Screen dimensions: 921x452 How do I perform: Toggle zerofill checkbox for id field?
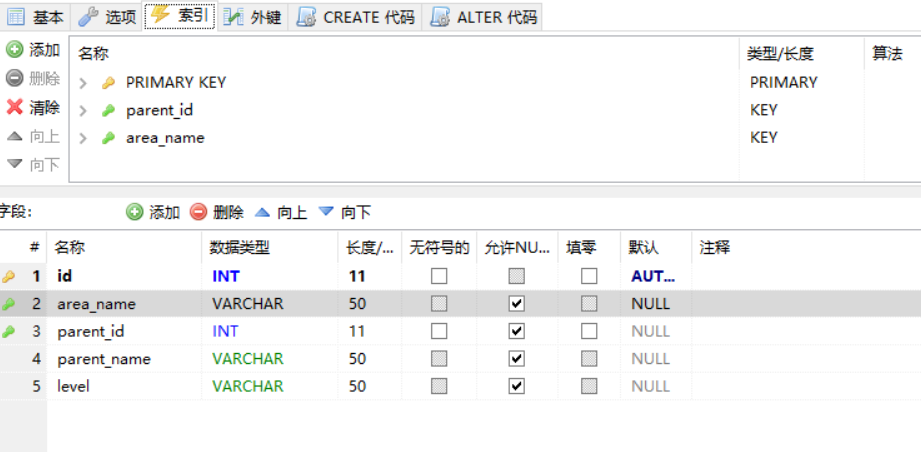[x=589, y=276]
